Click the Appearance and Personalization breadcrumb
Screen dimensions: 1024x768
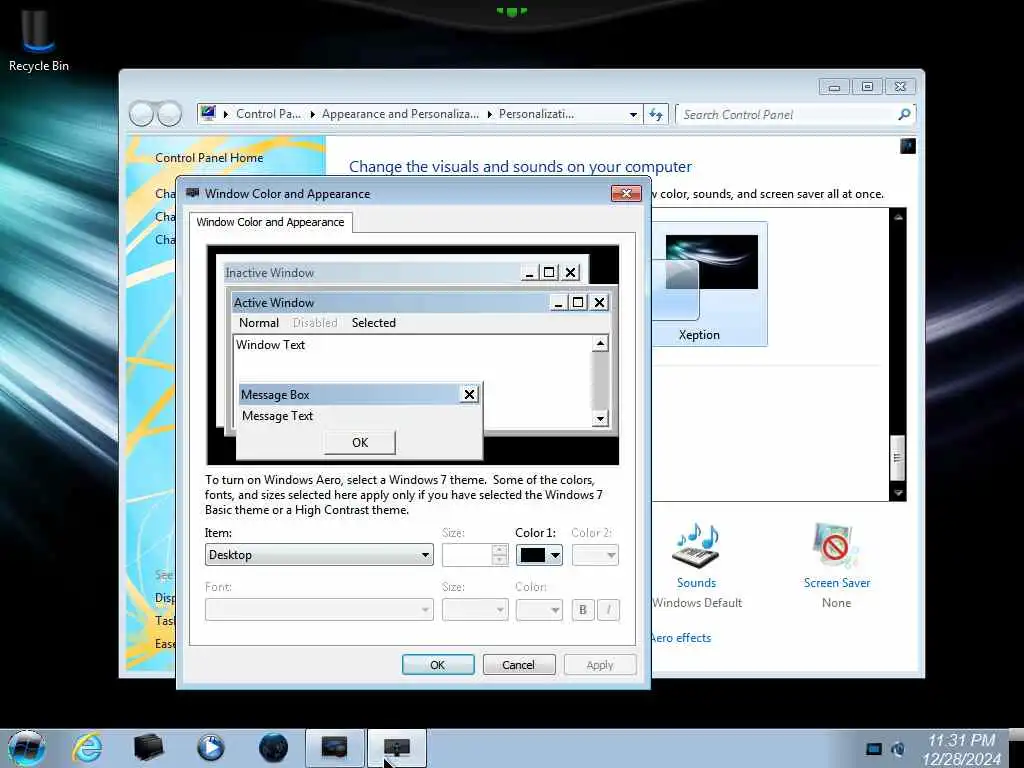pyautogui.click(x=400, y=114)
